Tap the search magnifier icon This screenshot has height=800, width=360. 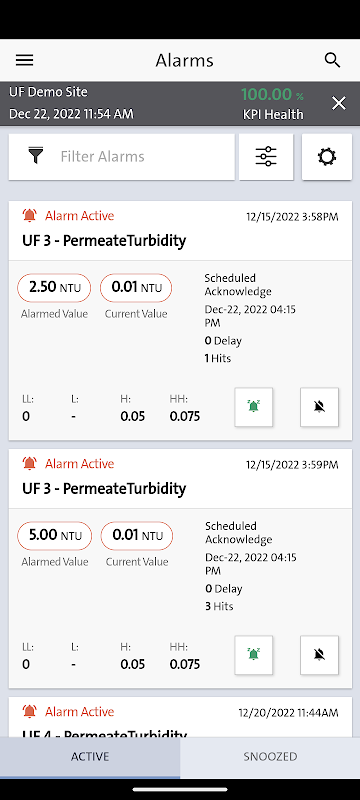332,60
